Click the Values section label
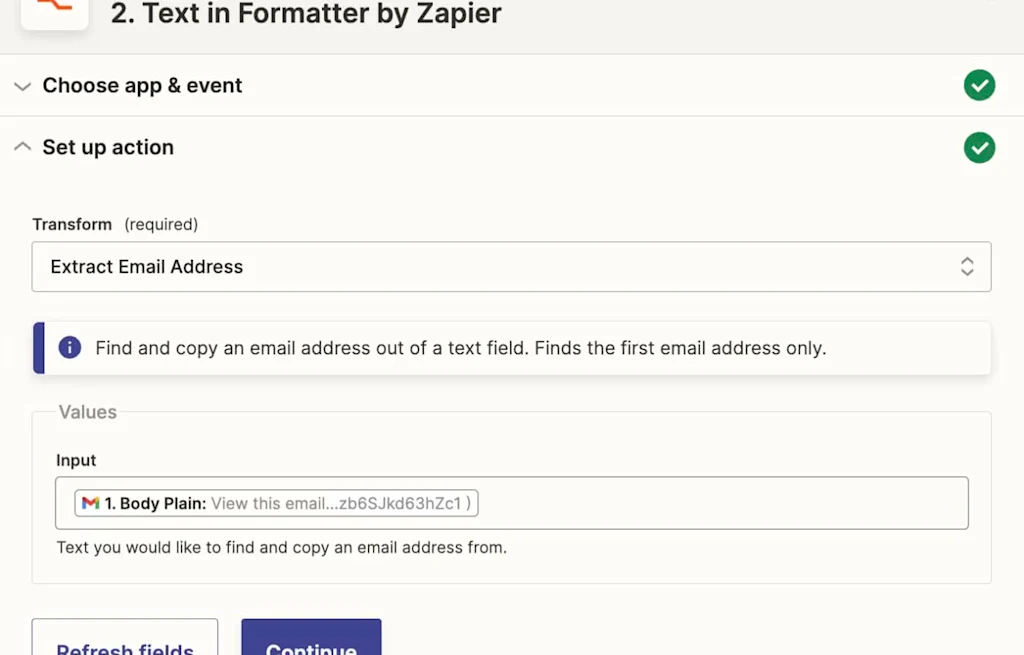Image resolution: width=1024 pixels, height=655 pixels. 88,412
